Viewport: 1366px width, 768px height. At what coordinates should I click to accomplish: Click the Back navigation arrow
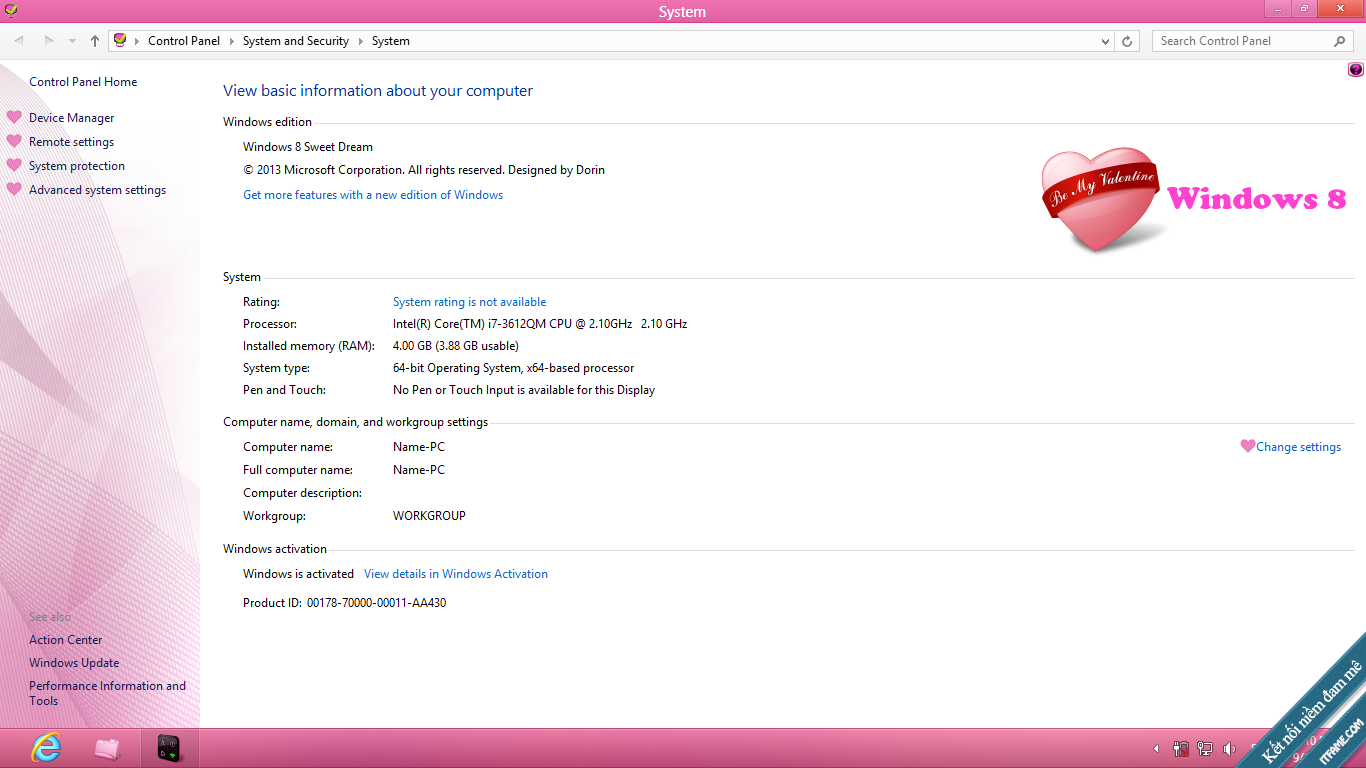pyautogui.click(x=19, y=41)
